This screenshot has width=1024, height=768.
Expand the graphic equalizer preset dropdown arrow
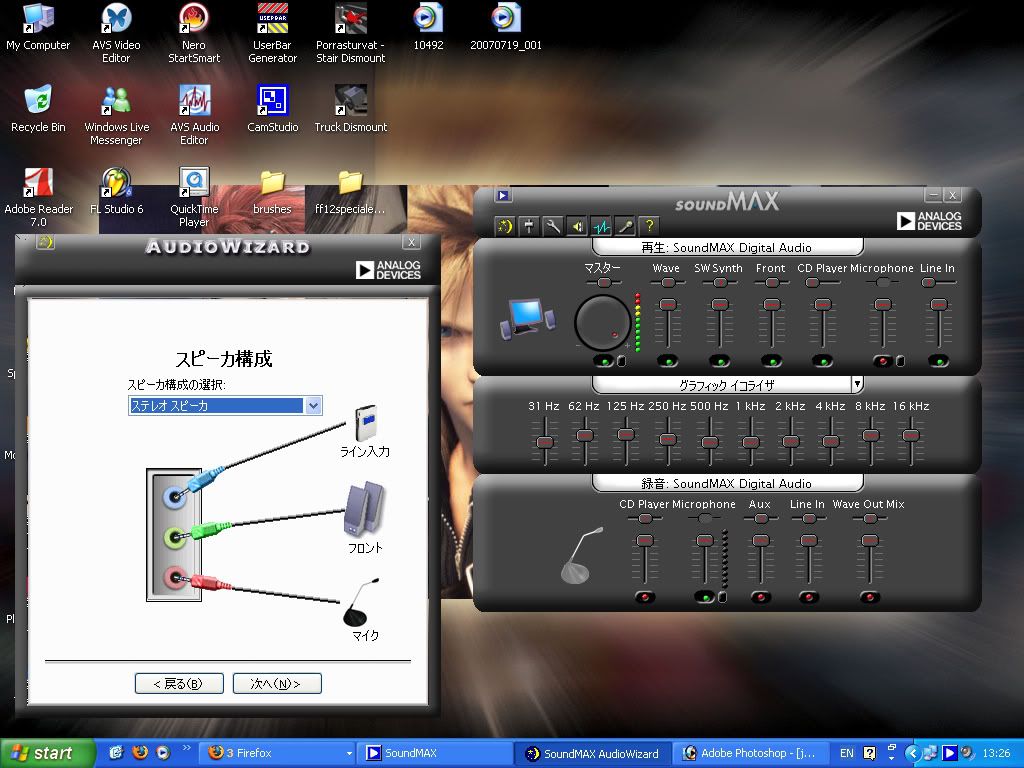pos(857,384)
